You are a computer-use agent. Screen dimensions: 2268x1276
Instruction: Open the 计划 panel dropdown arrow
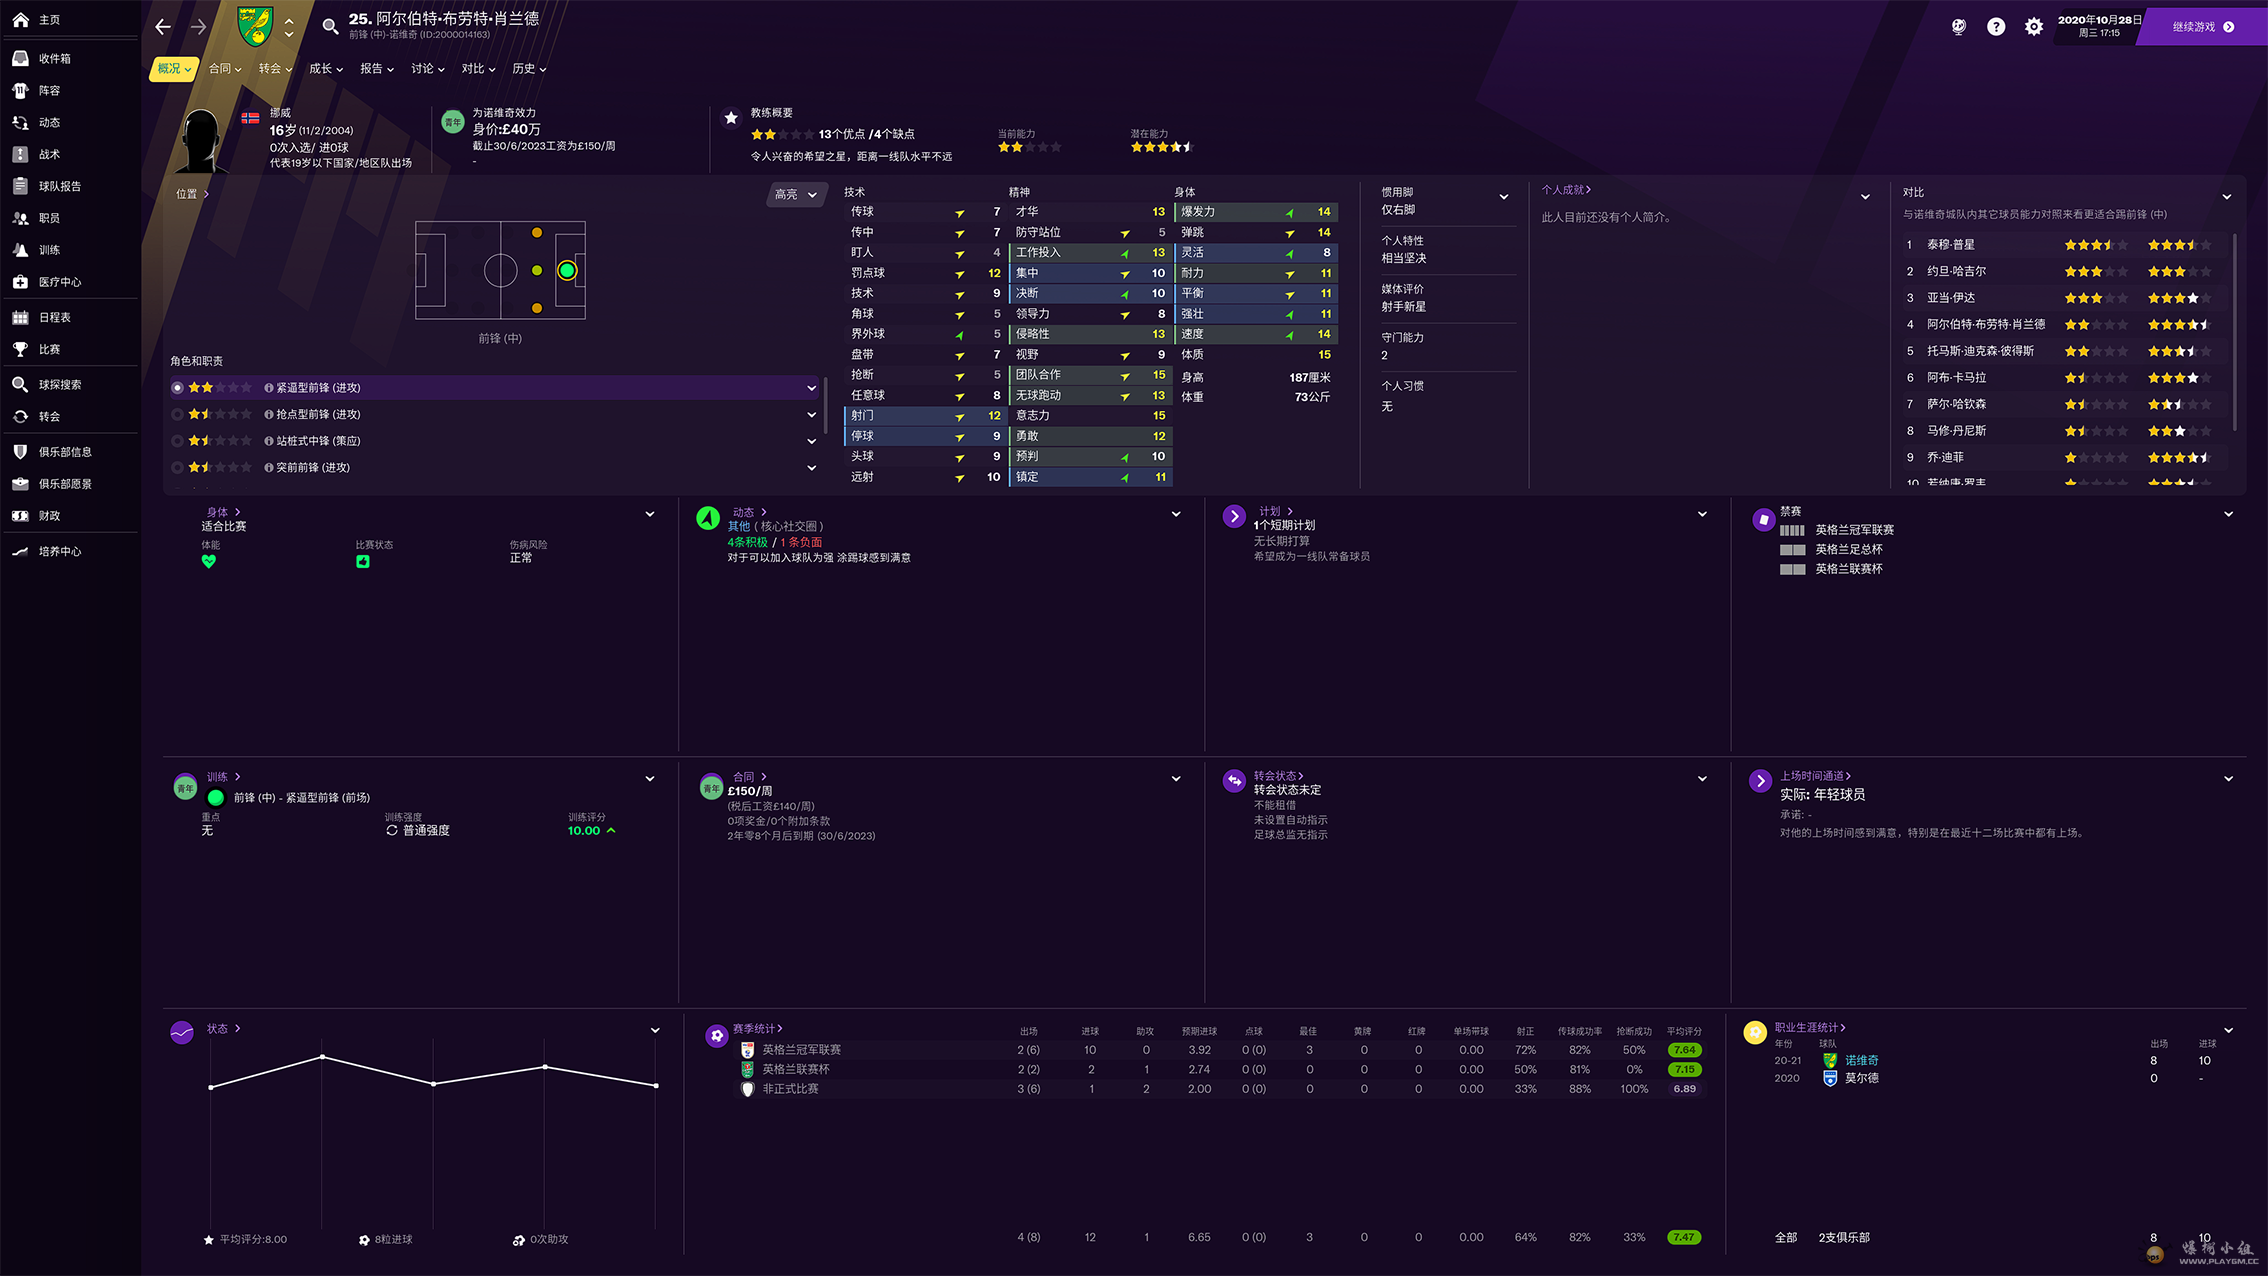(x=1702, y=514)
